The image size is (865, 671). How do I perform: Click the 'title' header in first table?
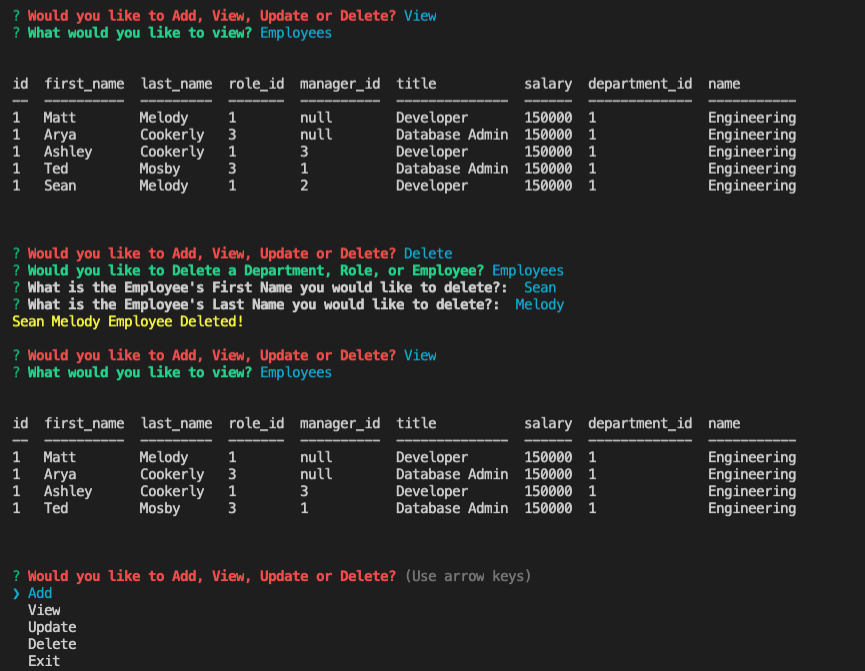(x=417, y=84)
